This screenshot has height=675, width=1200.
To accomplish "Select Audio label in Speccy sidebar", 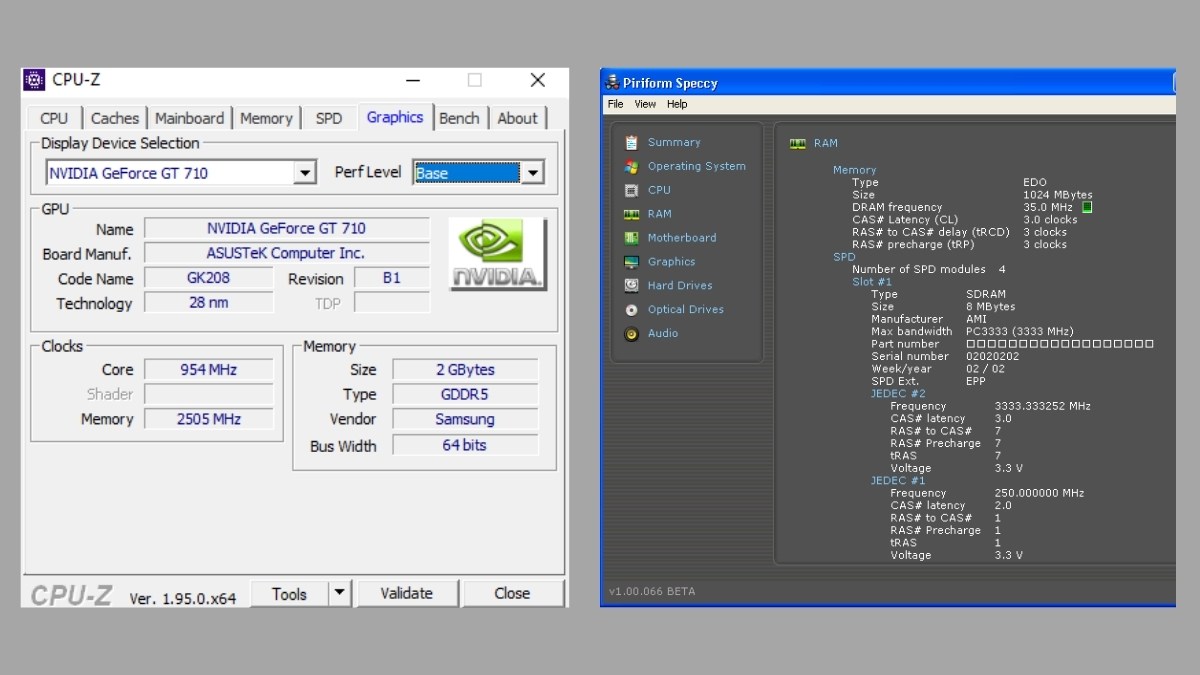I will [663, 333].
